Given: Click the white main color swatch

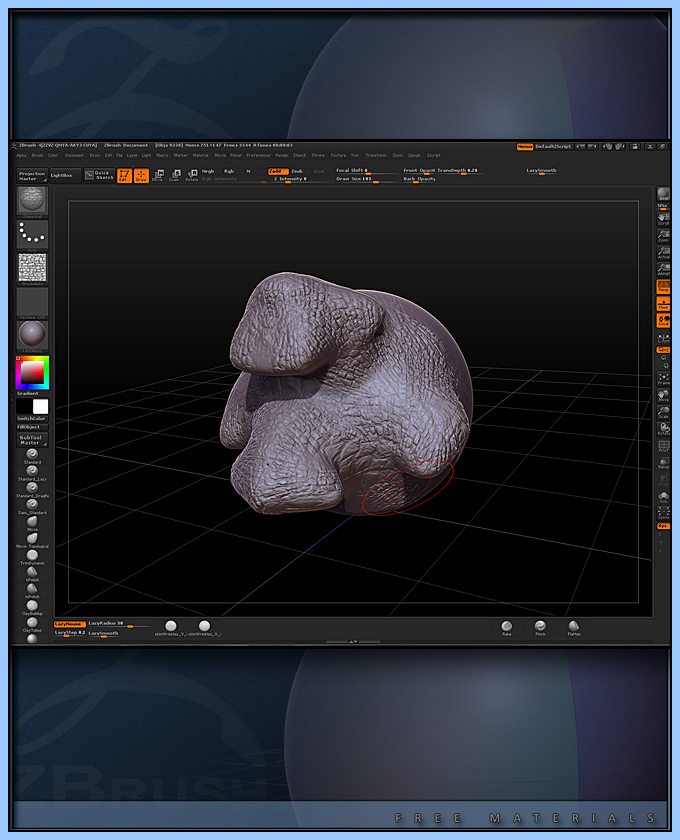Looking at the screenshot, I should point(40,407).
